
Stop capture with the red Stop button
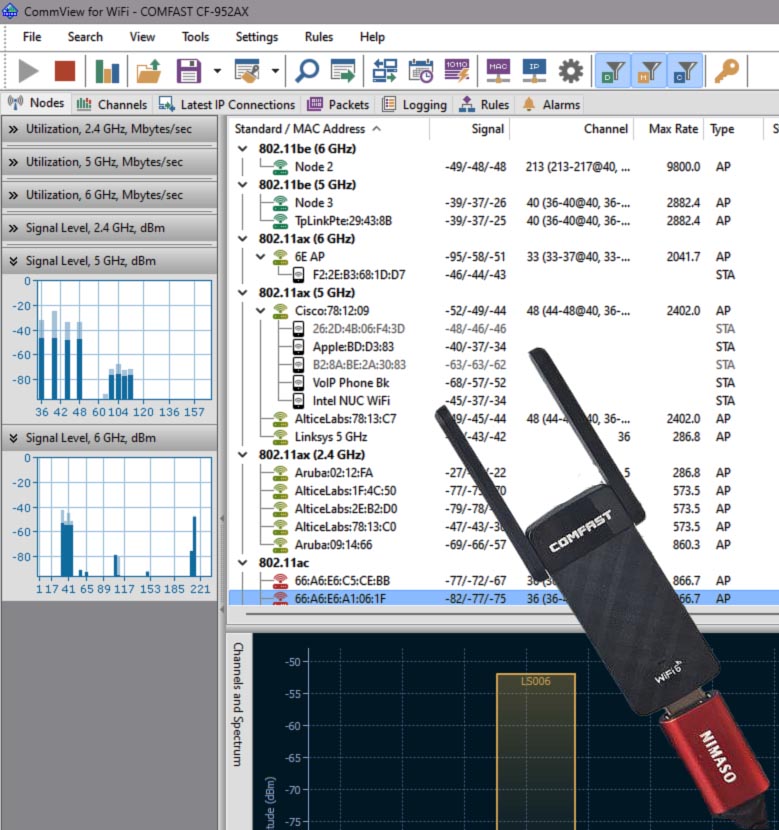[x=65, y=71]
